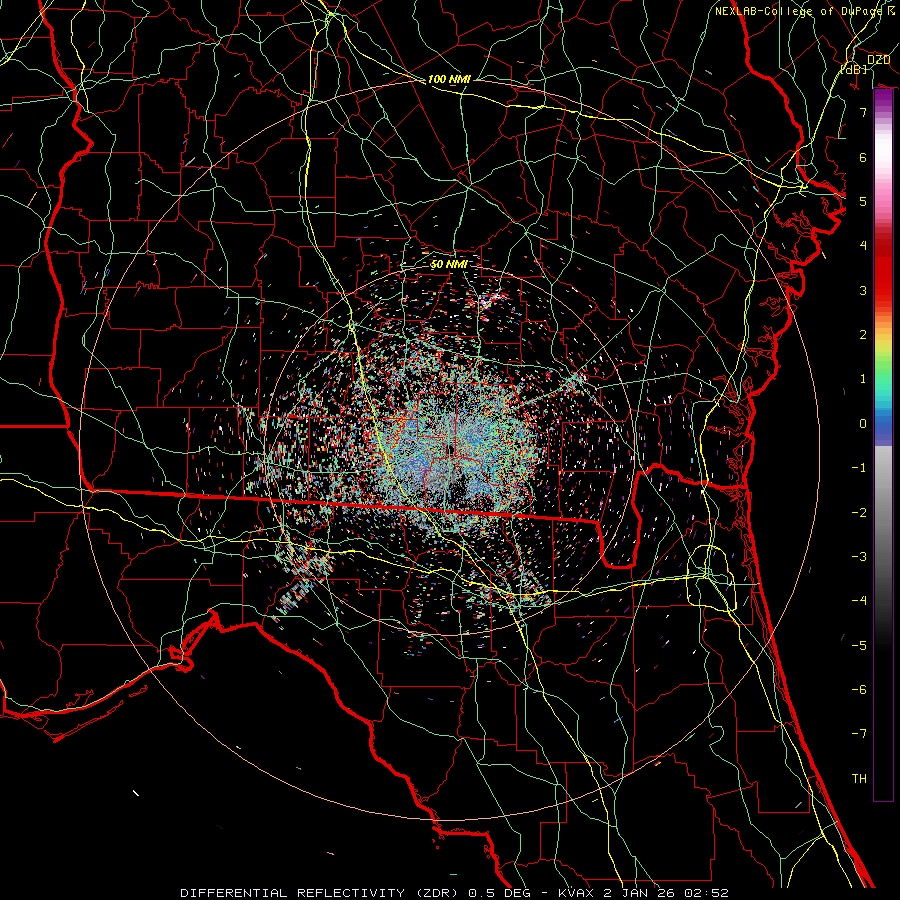Click the "50 NMI" range ring label
The image size is (900, 900).
point(449,264)
